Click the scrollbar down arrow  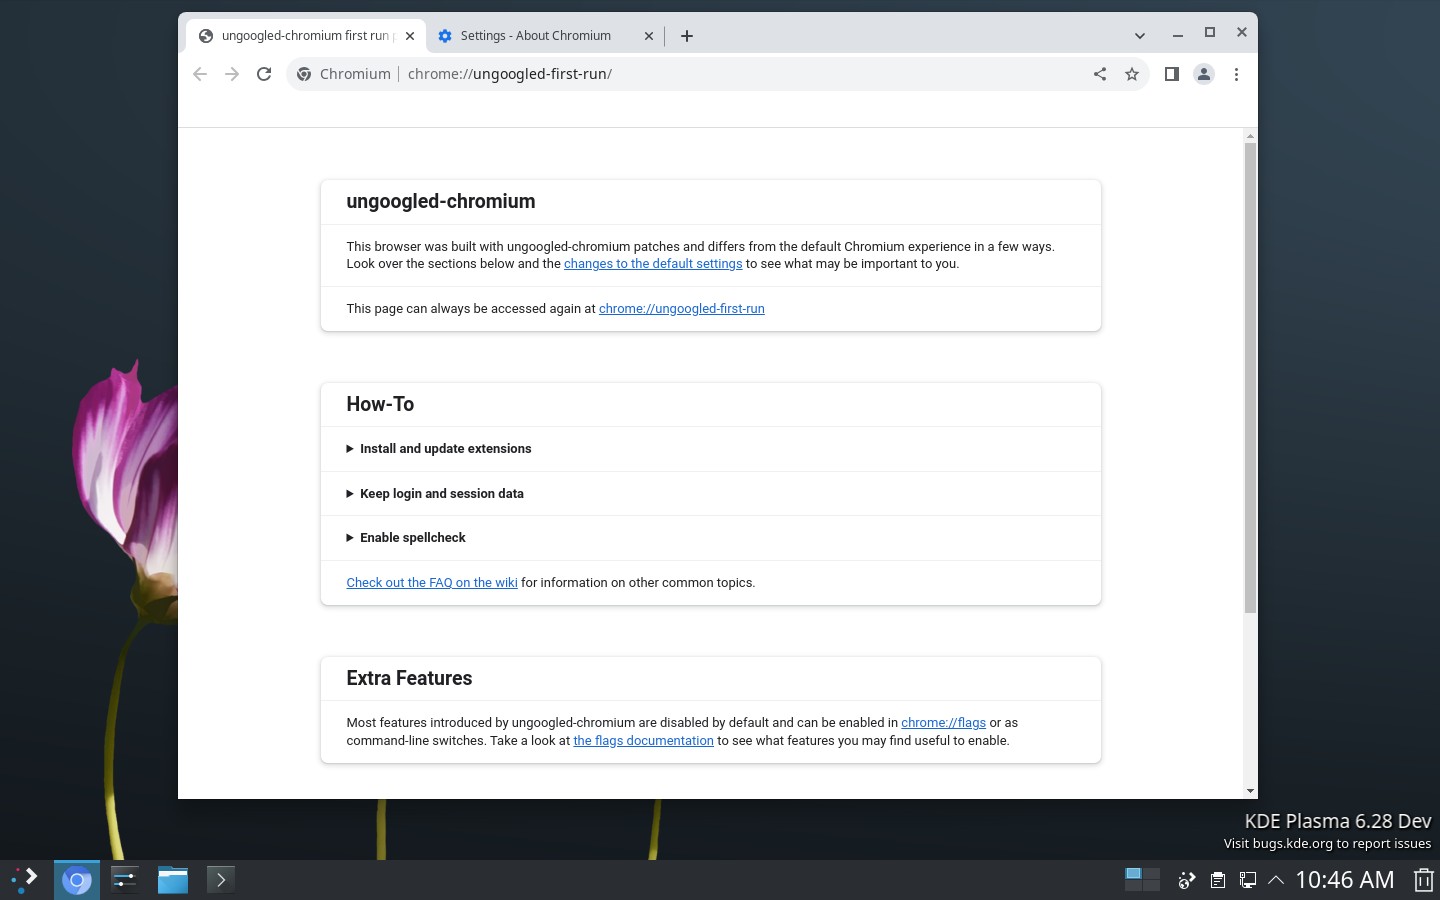coord(1250,791)
